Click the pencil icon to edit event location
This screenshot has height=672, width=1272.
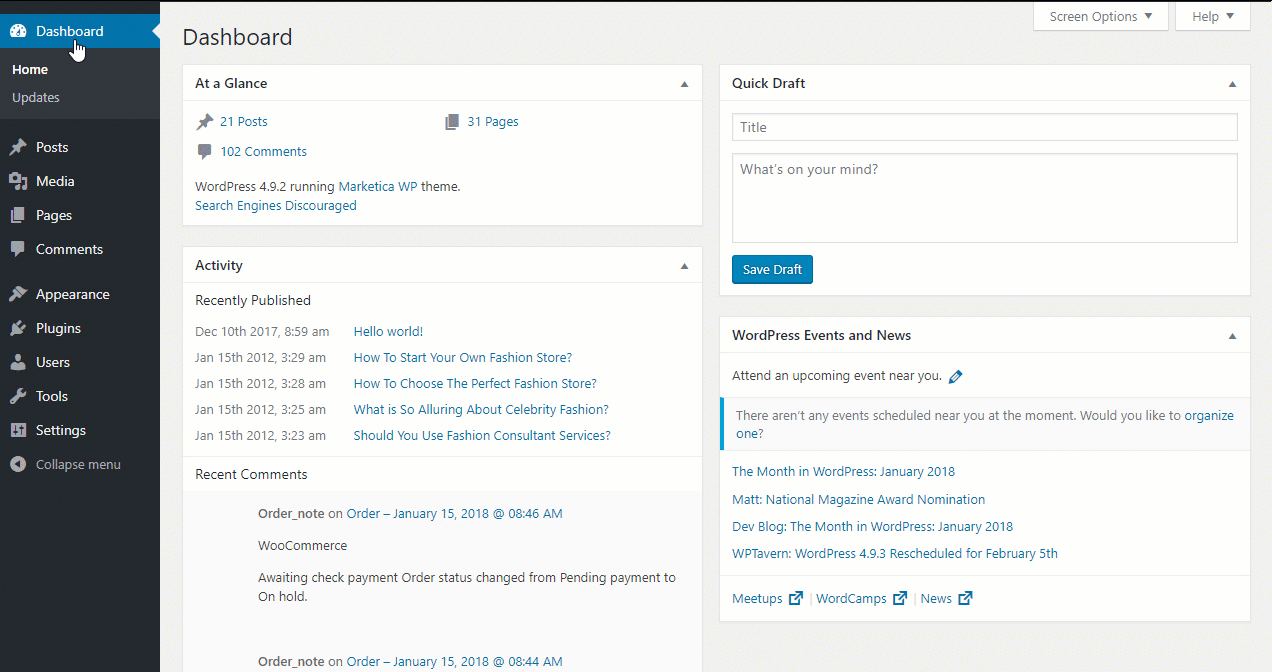(955, 377)
